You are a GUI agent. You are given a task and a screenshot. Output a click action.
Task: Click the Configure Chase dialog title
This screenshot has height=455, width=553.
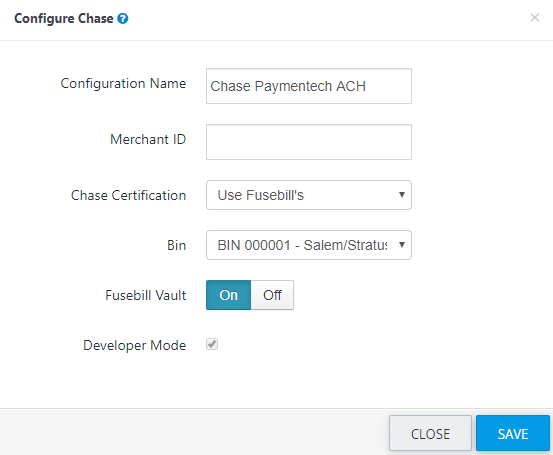click(x=64, y=18)
